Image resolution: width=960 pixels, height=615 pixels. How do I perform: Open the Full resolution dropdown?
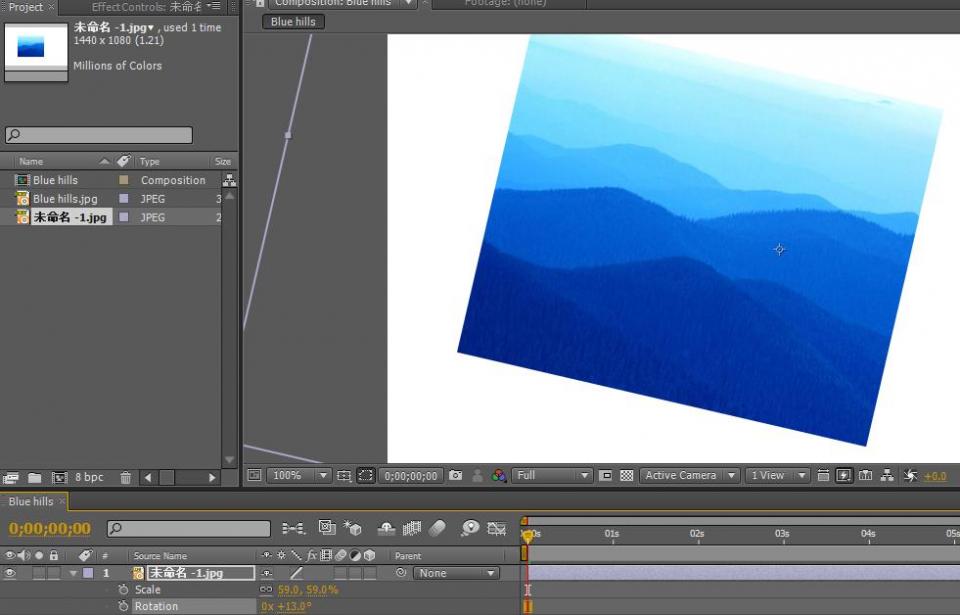(553, 476)
